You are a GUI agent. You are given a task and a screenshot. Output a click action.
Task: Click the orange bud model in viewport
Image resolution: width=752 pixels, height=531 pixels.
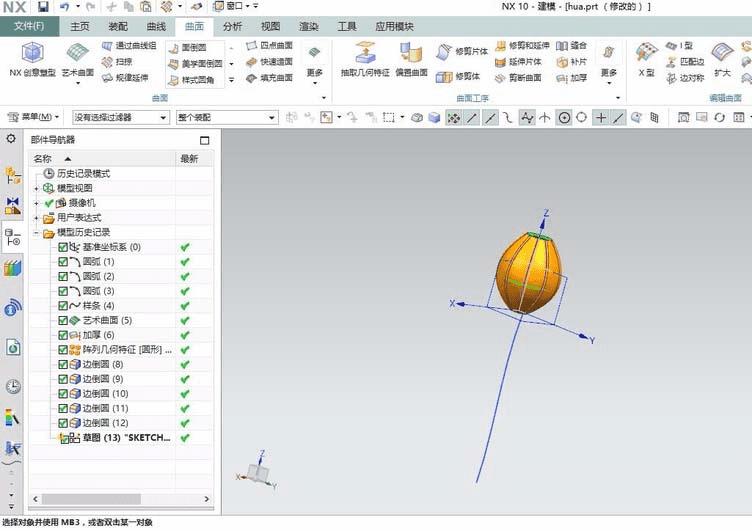pos(528,272)
